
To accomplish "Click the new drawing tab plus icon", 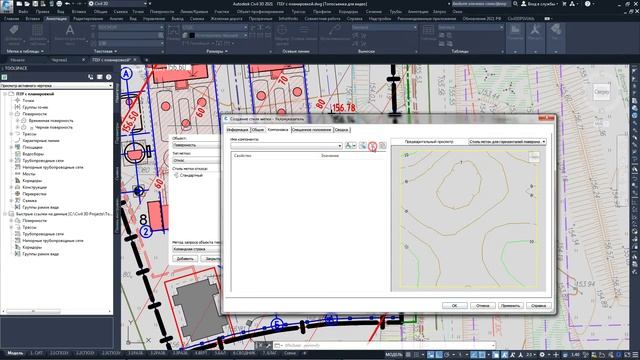I will 147,60.
